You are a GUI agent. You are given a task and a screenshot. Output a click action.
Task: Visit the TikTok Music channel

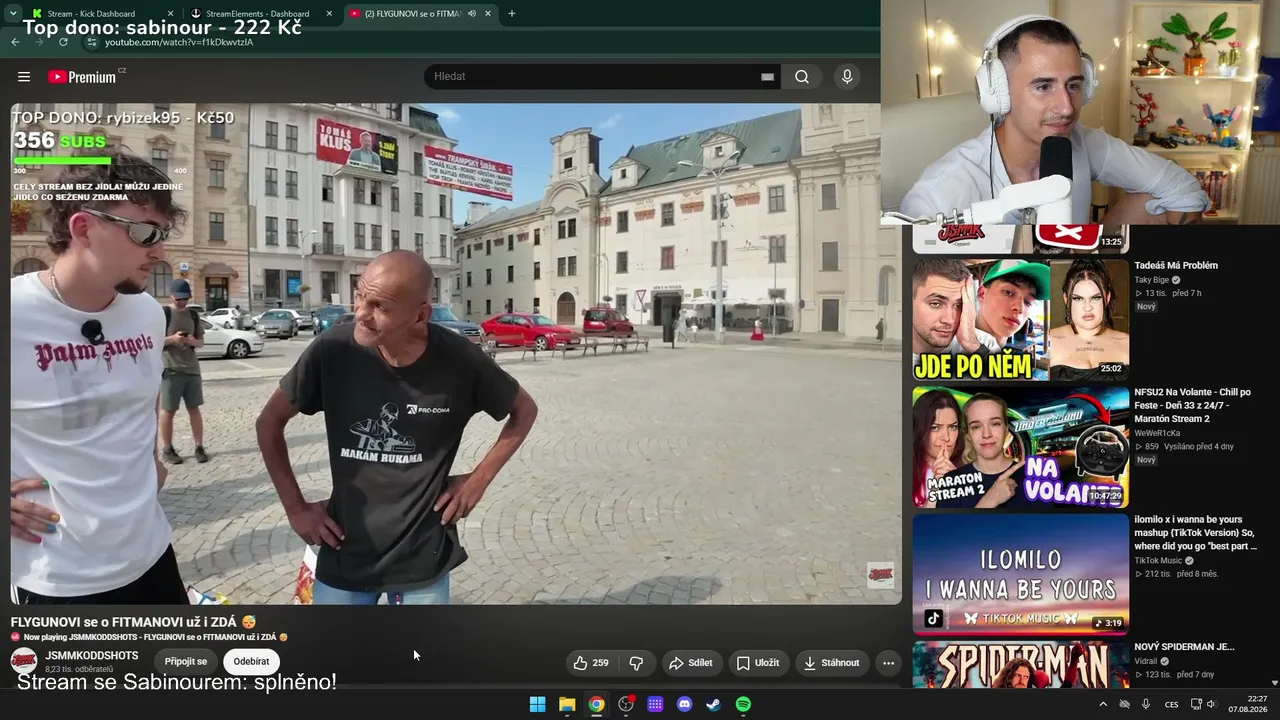pos(1158,561)
